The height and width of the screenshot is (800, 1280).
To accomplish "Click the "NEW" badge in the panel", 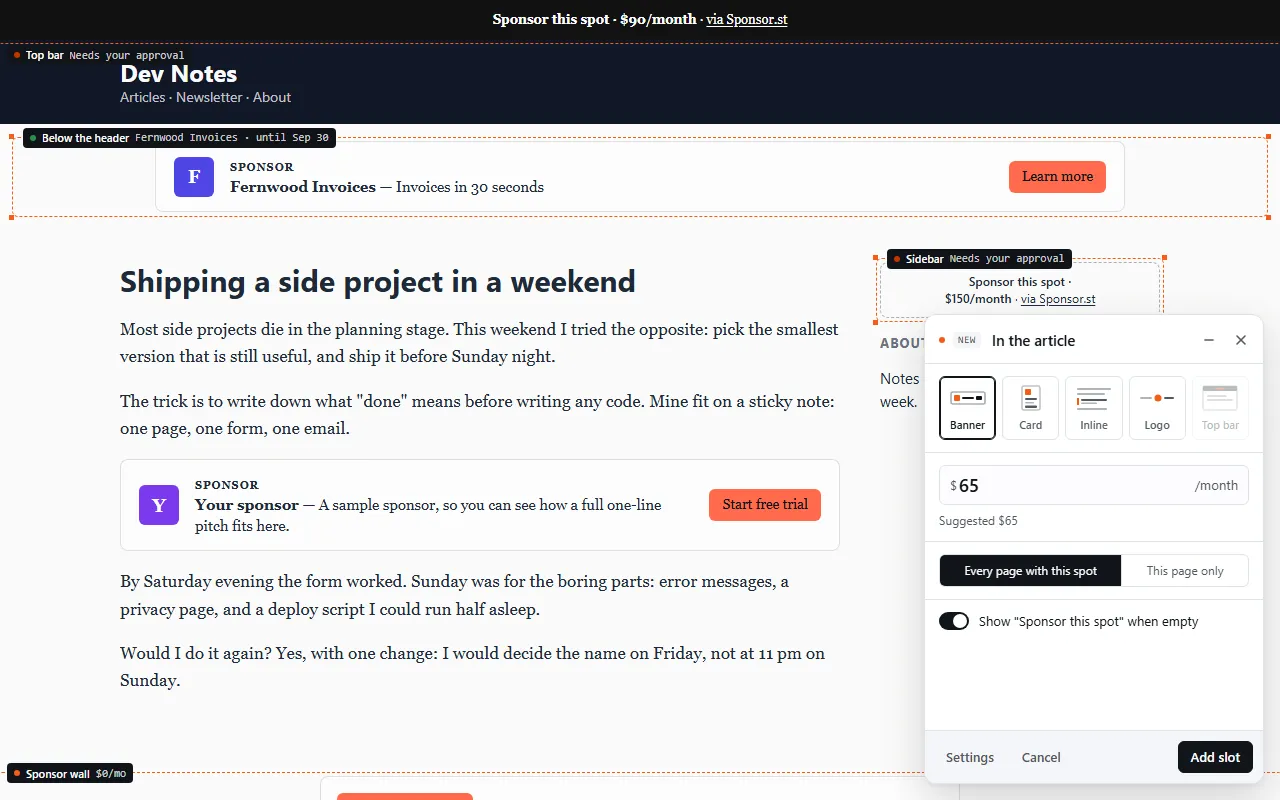I will coord(967,340).
